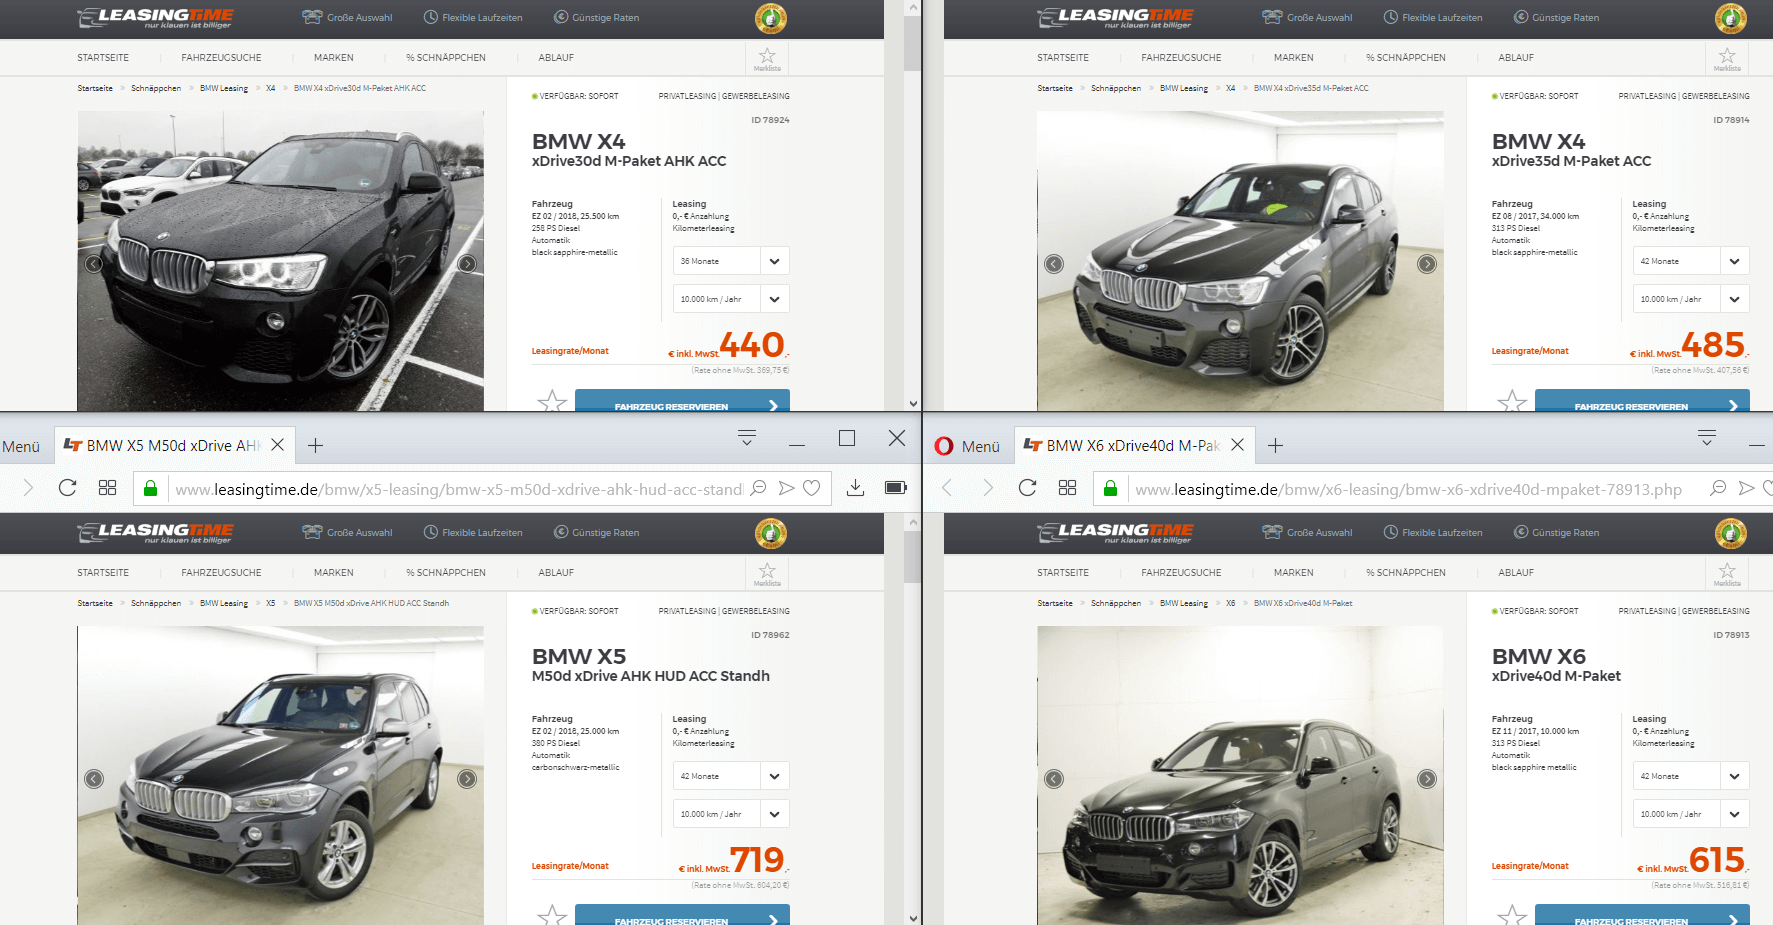Click battery saver icon in X5 browser
The width and height of the screenshot is (1773, 925).
coord(896,488)
